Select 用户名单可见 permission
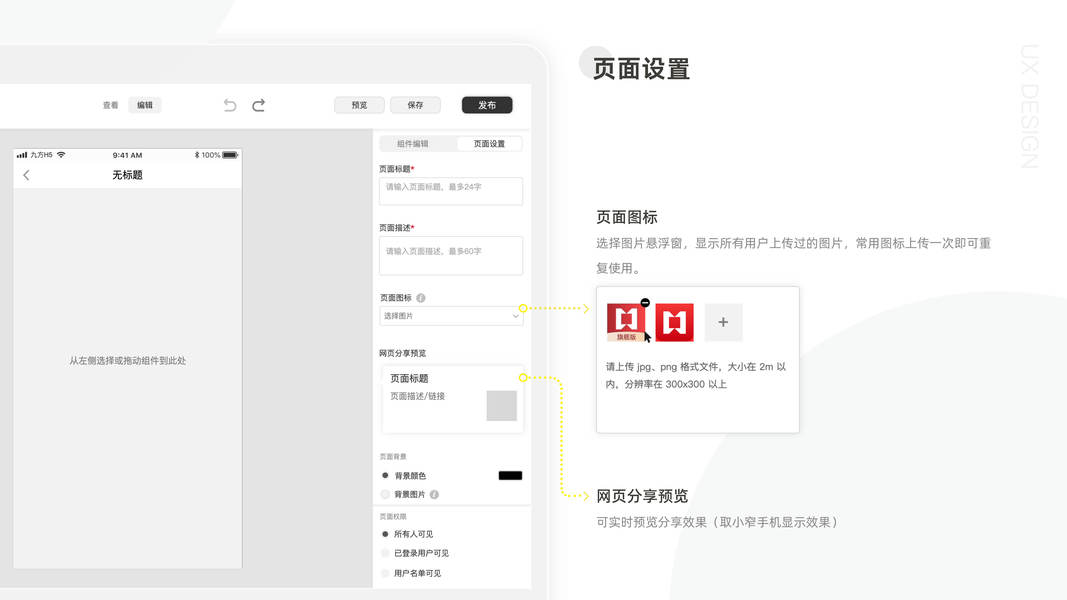1067x600 pixels. 385,573
